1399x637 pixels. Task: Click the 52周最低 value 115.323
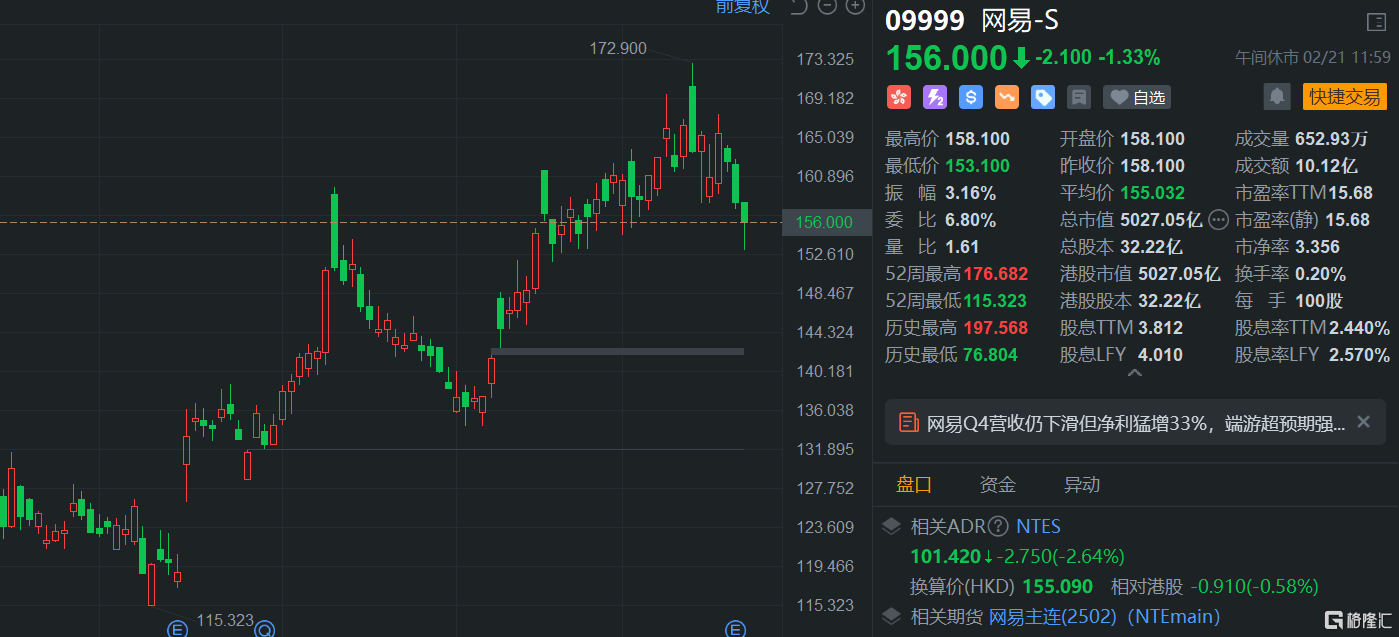point(996,301)
